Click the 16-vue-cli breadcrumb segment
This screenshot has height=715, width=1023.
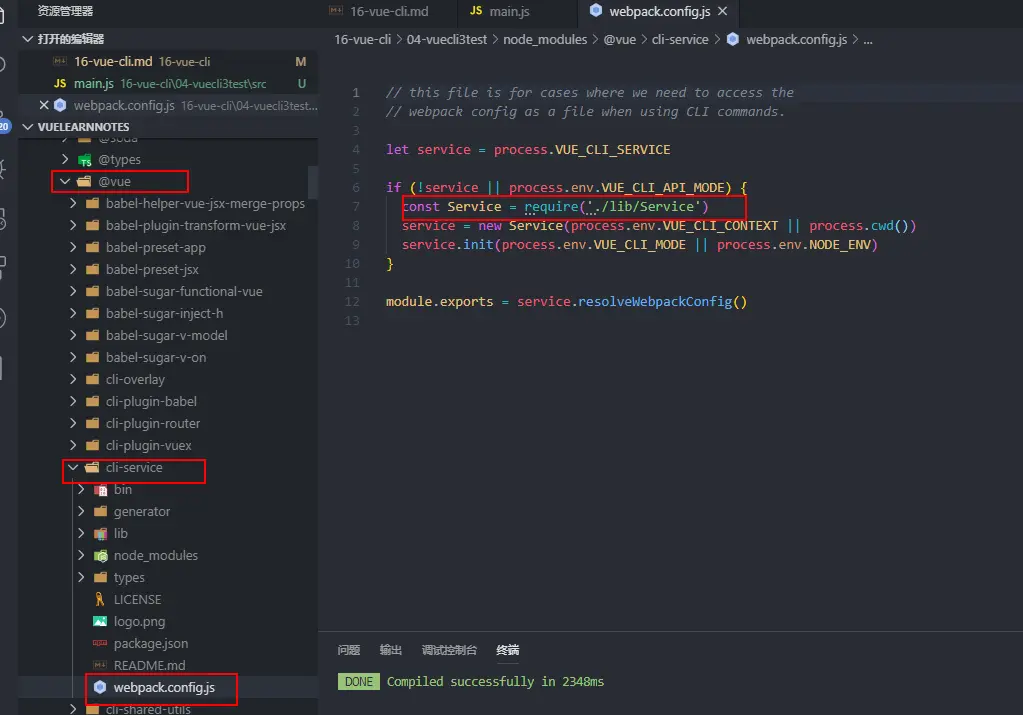[x=362, y=39]
